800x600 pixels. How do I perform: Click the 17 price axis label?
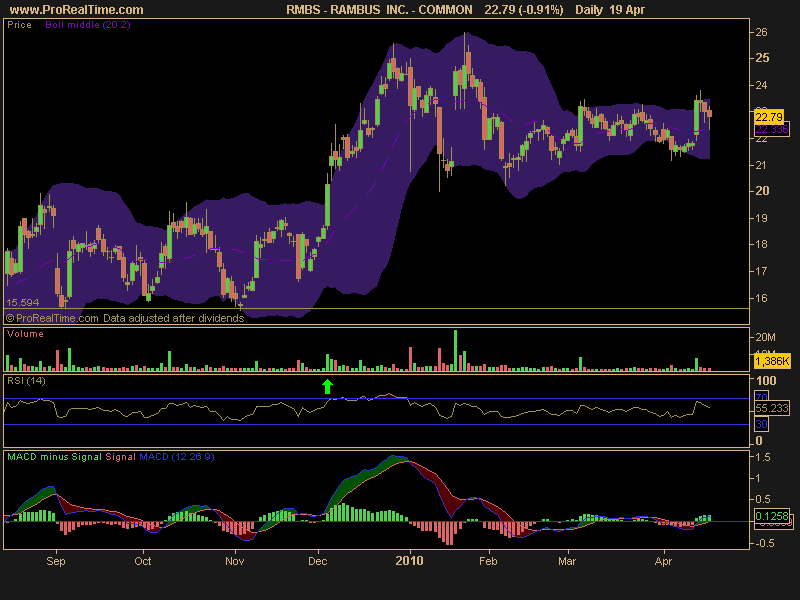tap(761, 271)
